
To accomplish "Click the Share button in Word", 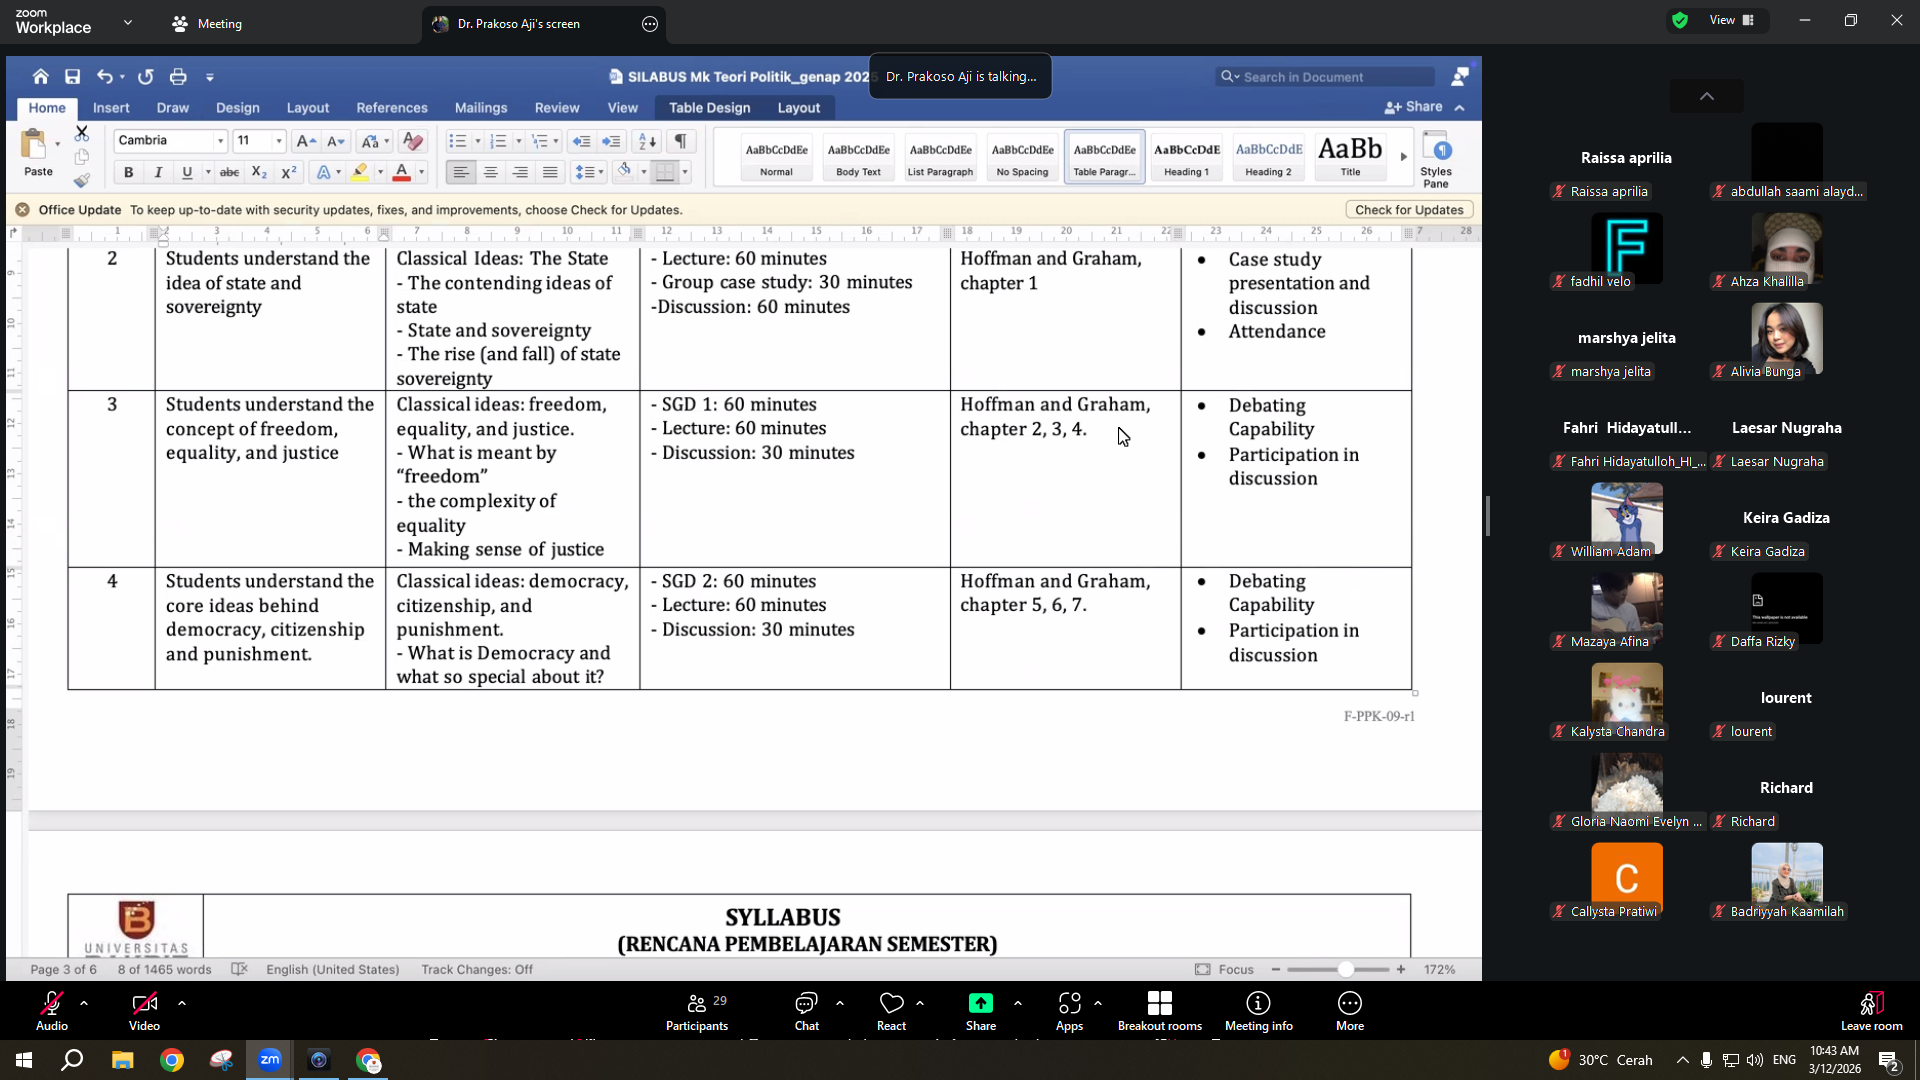I will 1413,107.
